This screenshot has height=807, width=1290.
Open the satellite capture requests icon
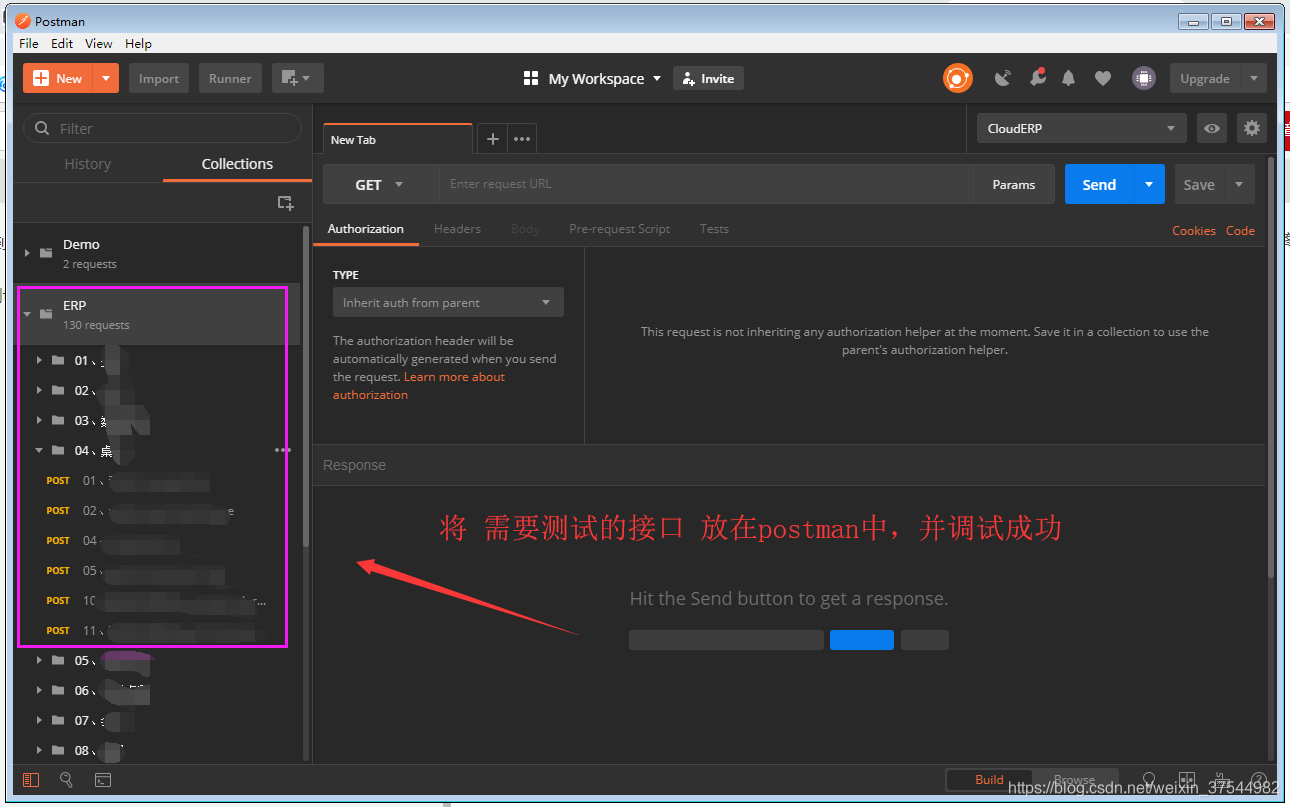(x=1003, y=78)
